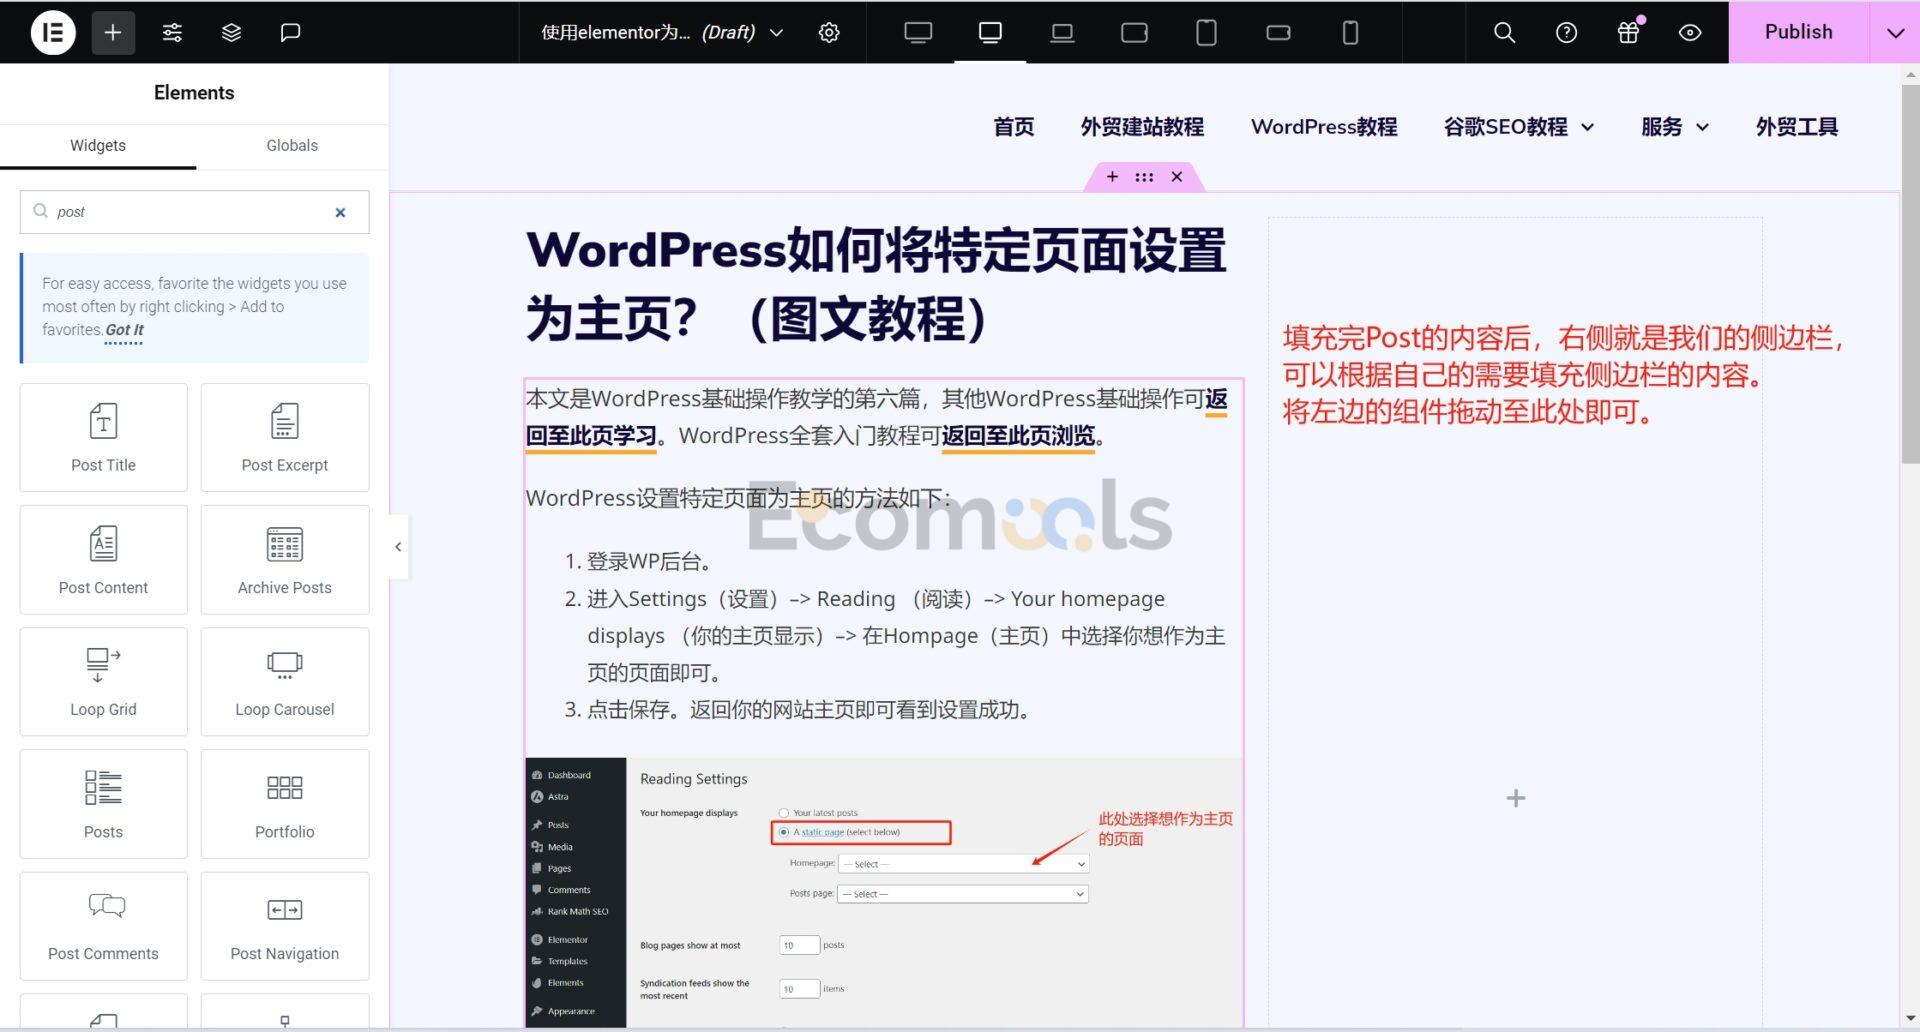Select the laptop responsive mode
The image size is (1920, 1032).
tap(1062, 32)
